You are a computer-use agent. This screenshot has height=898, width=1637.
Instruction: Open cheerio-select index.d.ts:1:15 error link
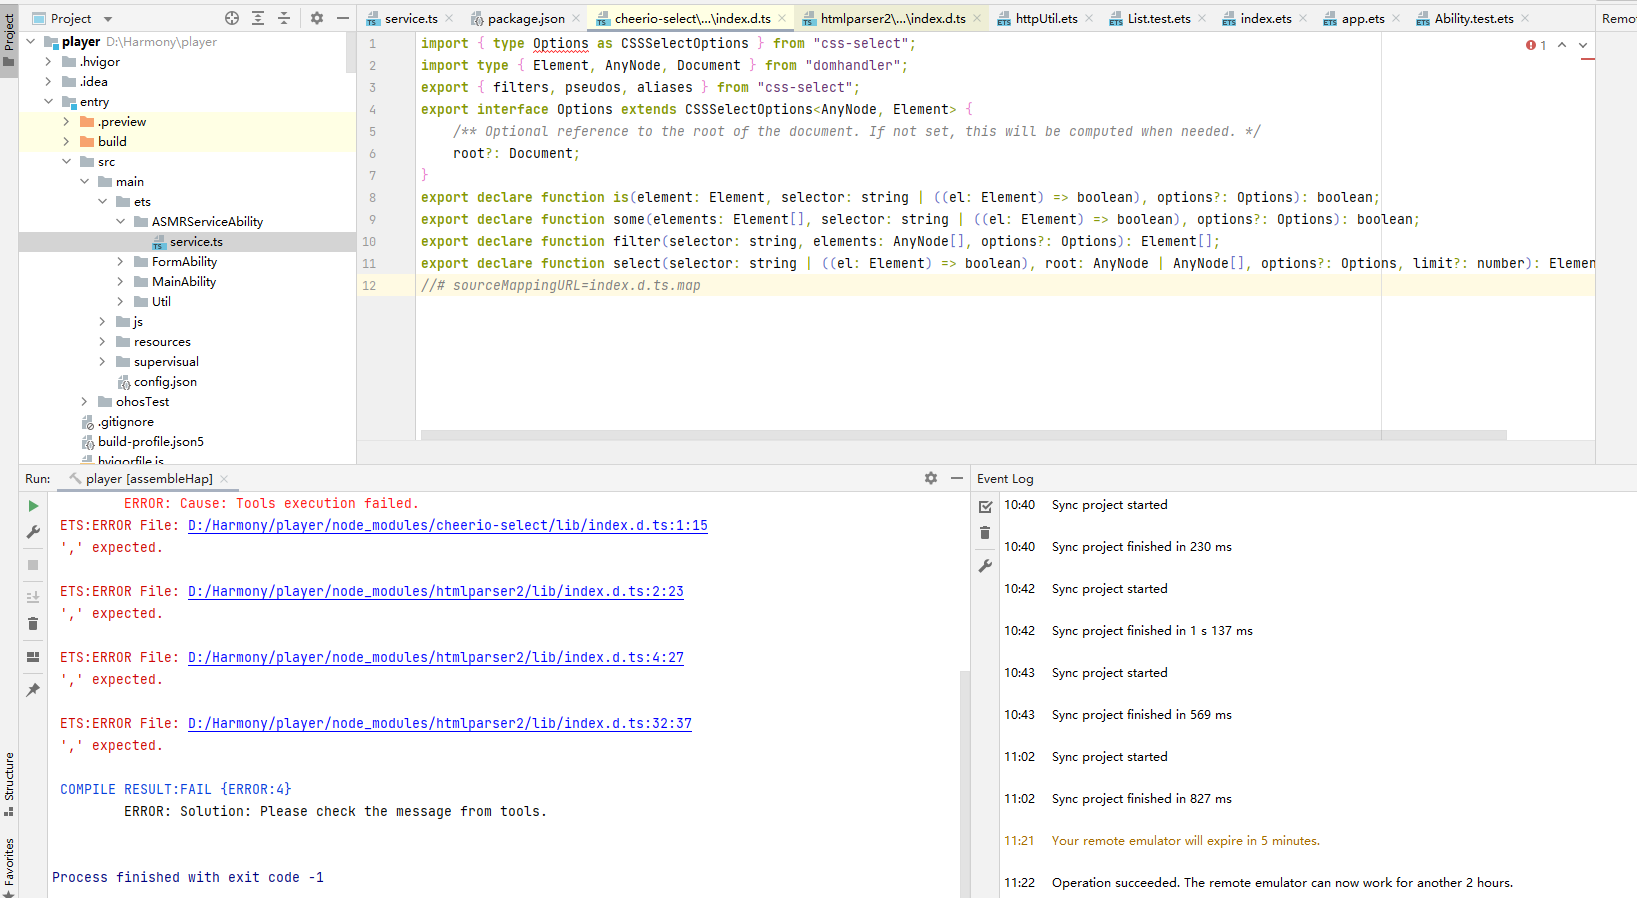click(448, 525)
